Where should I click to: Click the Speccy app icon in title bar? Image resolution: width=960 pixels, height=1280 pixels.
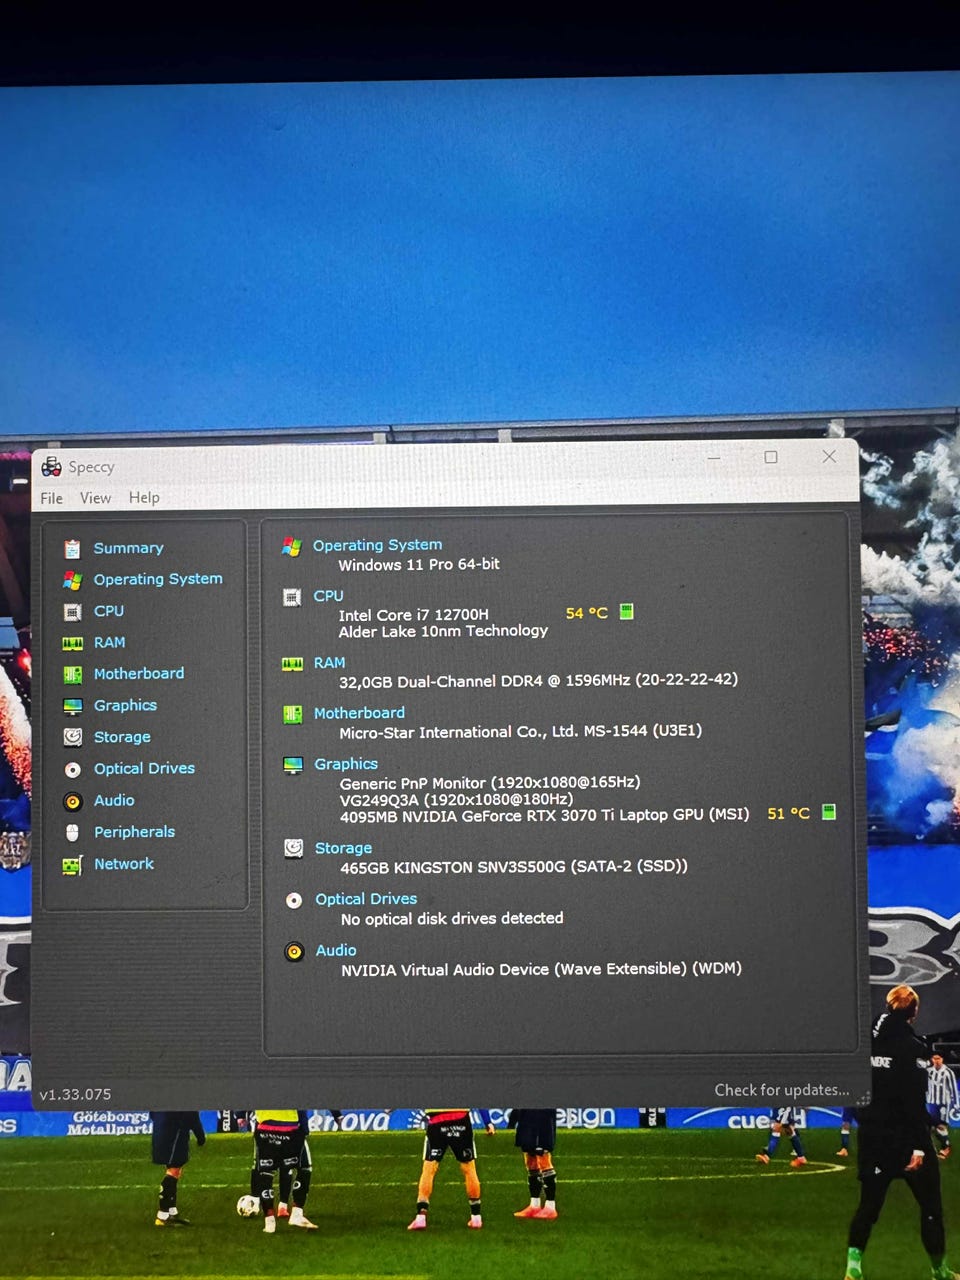(x=51, y=467)
